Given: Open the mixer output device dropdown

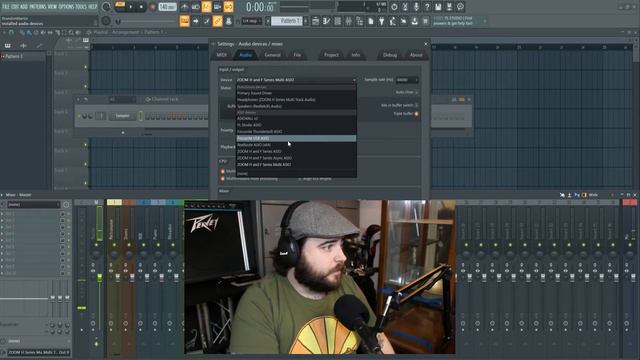Looking at the screenshot, I should (x=39, y=352).
